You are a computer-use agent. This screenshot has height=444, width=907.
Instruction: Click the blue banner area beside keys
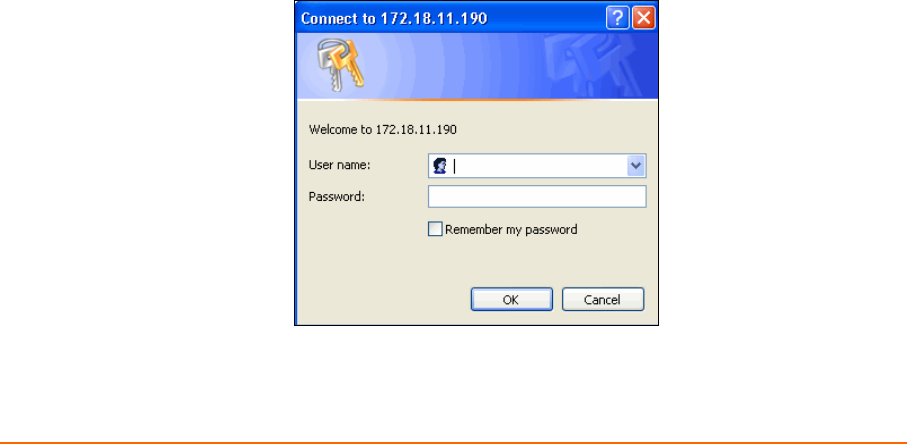451,65
